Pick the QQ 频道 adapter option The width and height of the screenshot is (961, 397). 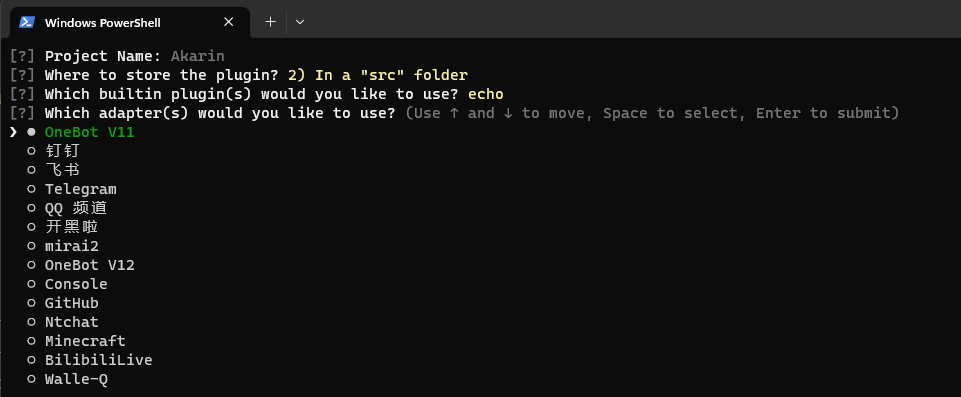76,208
